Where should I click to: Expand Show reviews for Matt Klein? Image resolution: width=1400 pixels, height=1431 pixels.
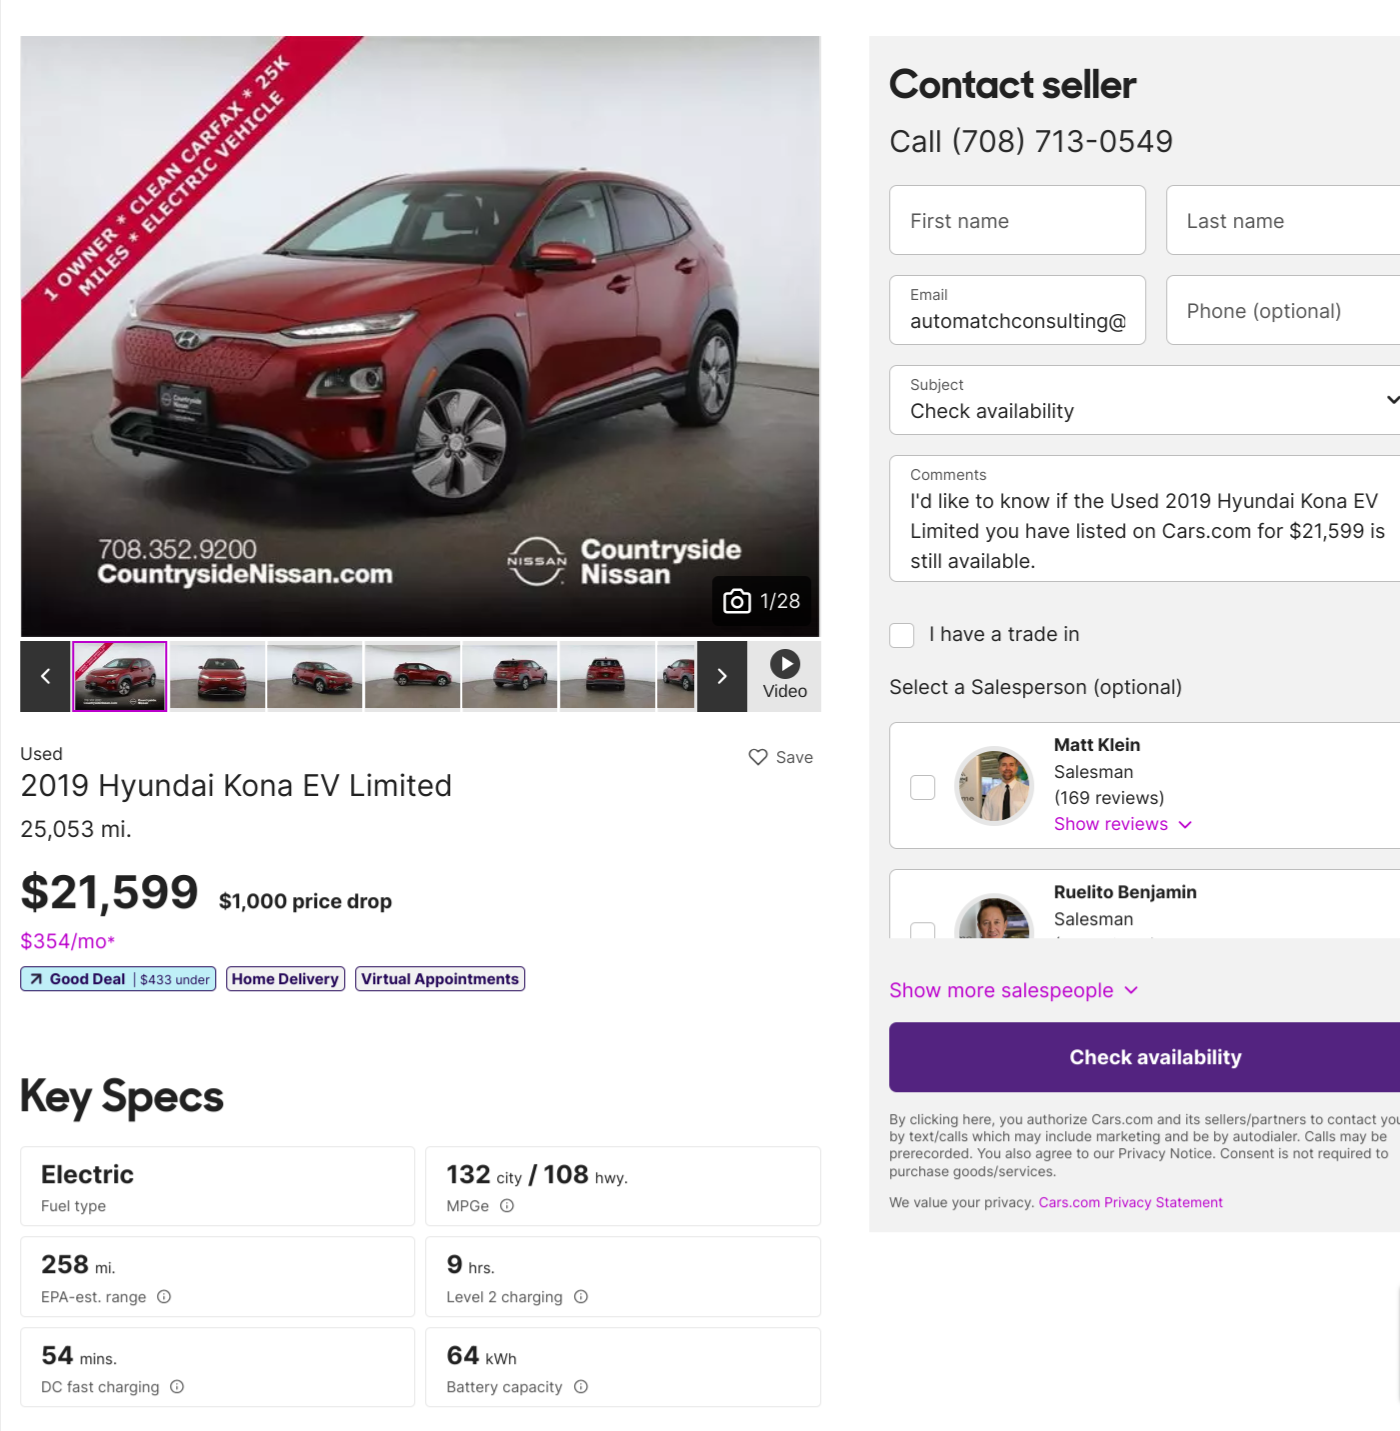pyautogui.click(x=1122, y=824)
